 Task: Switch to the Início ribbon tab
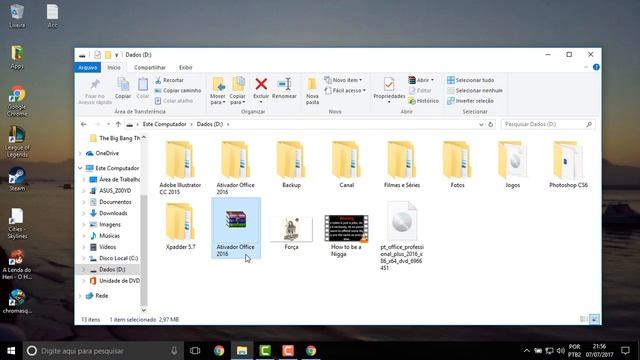(114, 67)
